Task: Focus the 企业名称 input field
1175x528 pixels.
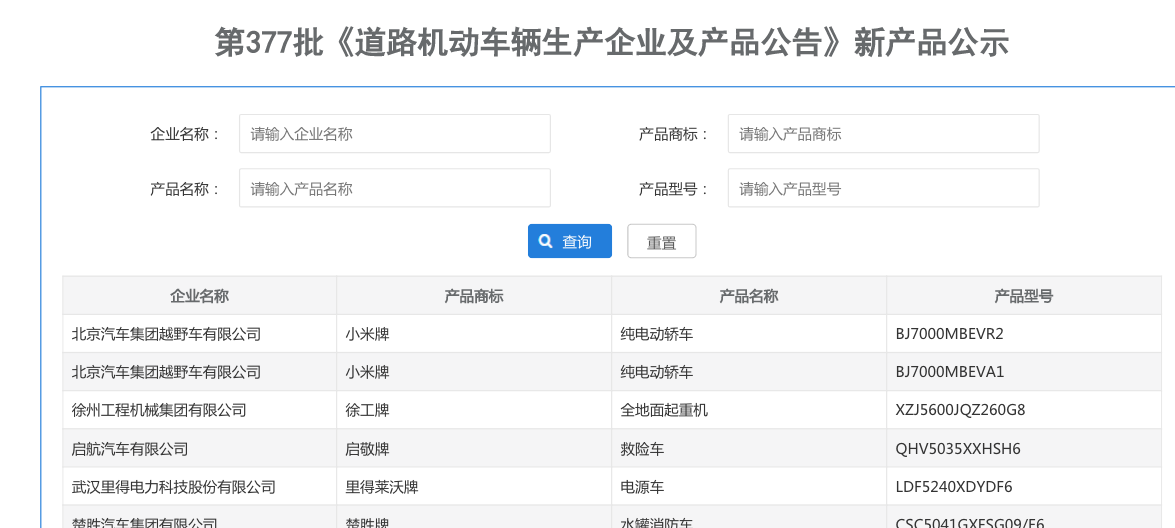Action: (394, 134)
